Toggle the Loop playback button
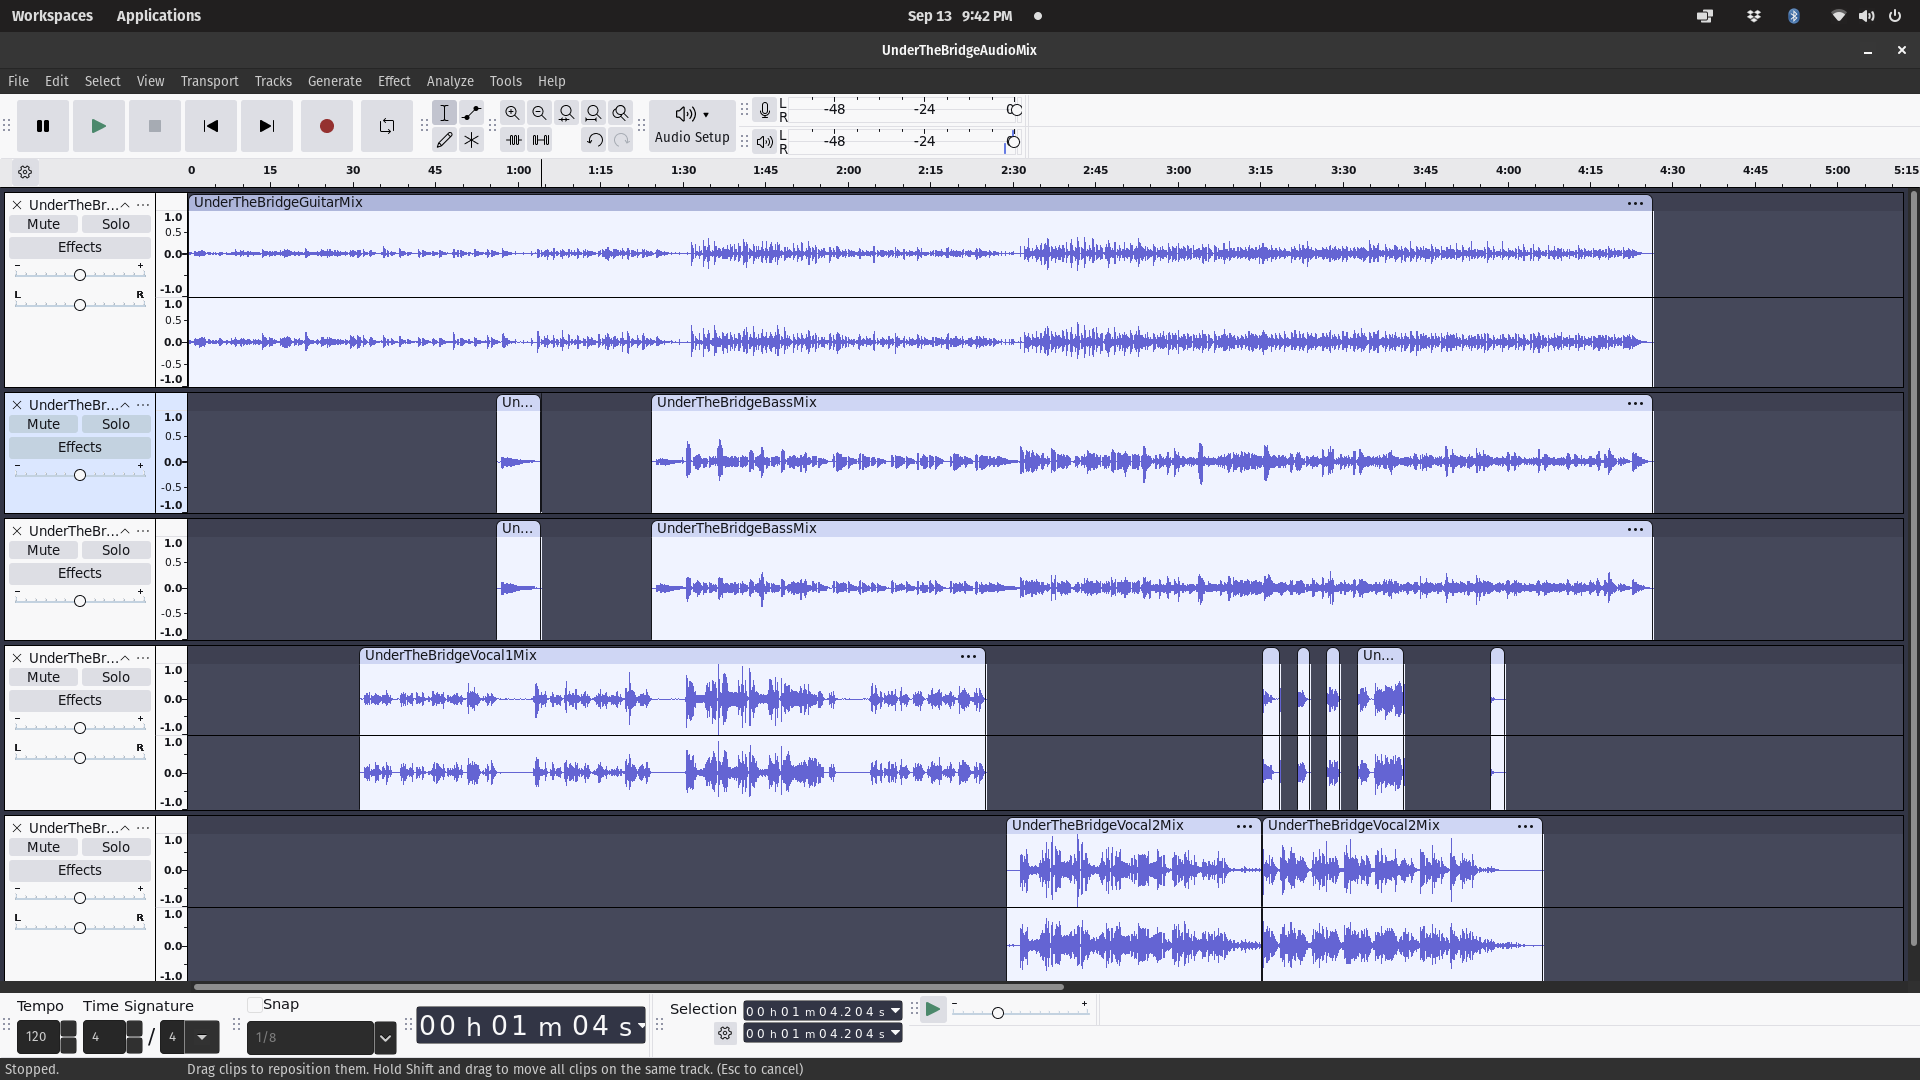Screen dimensions: 1920x1080 click(387, 126)
